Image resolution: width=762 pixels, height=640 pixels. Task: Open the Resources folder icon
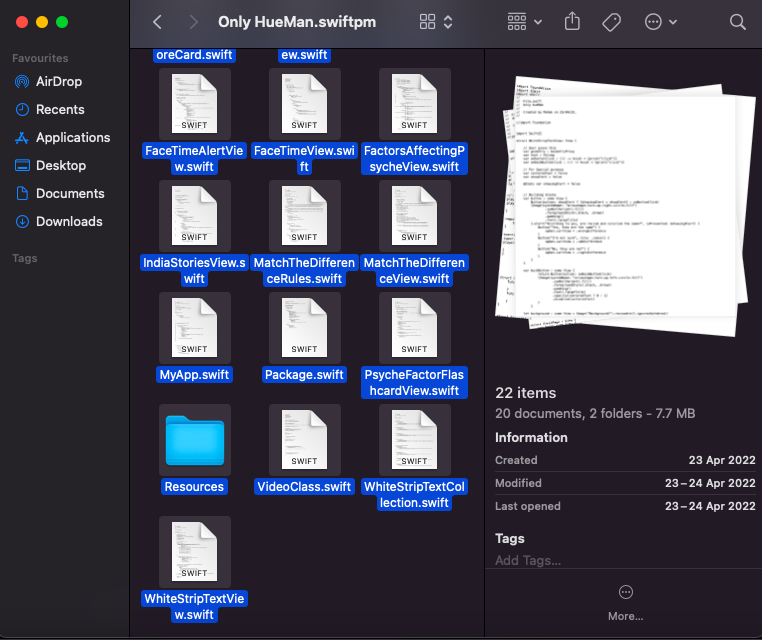(194, 440)
